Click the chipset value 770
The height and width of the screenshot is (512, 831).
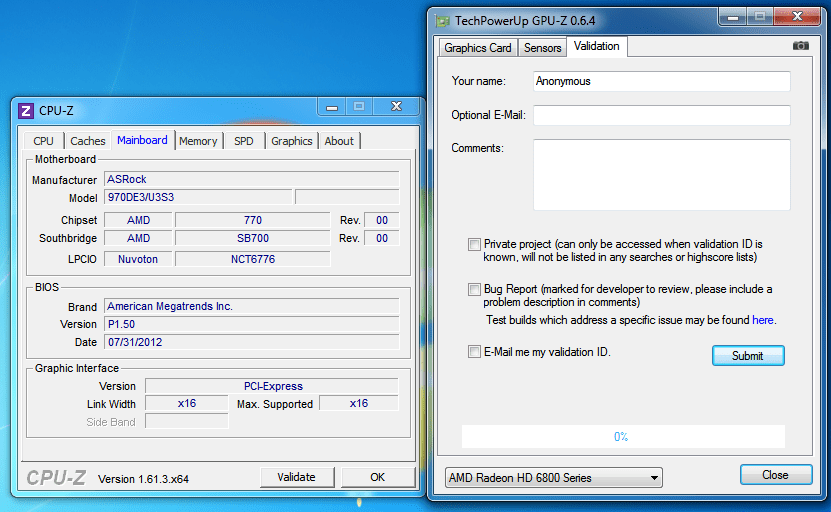tap(253, 220)
